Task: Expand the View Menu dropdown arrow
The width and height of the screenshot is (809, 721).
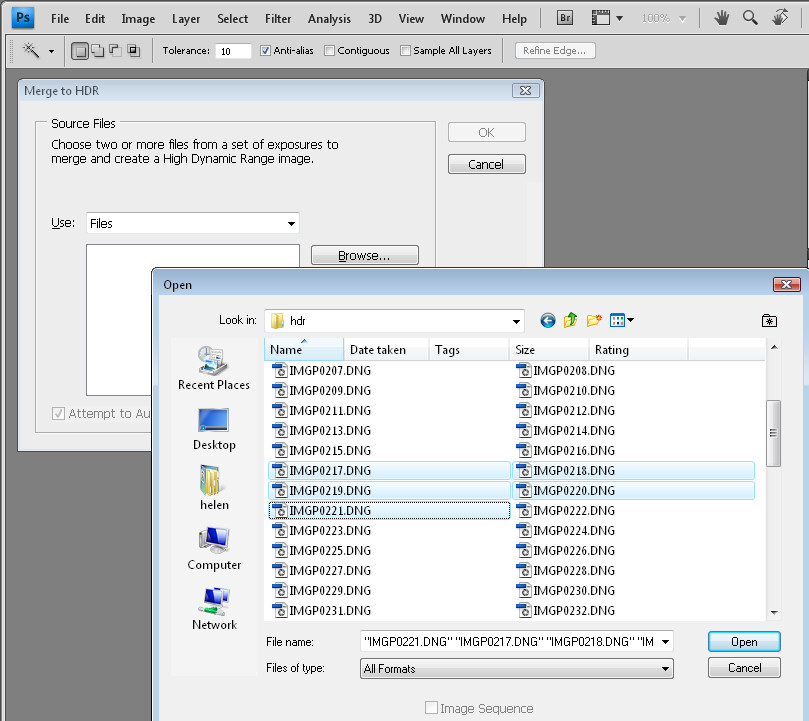Action: pyautogui.click(x=630, y=321)
